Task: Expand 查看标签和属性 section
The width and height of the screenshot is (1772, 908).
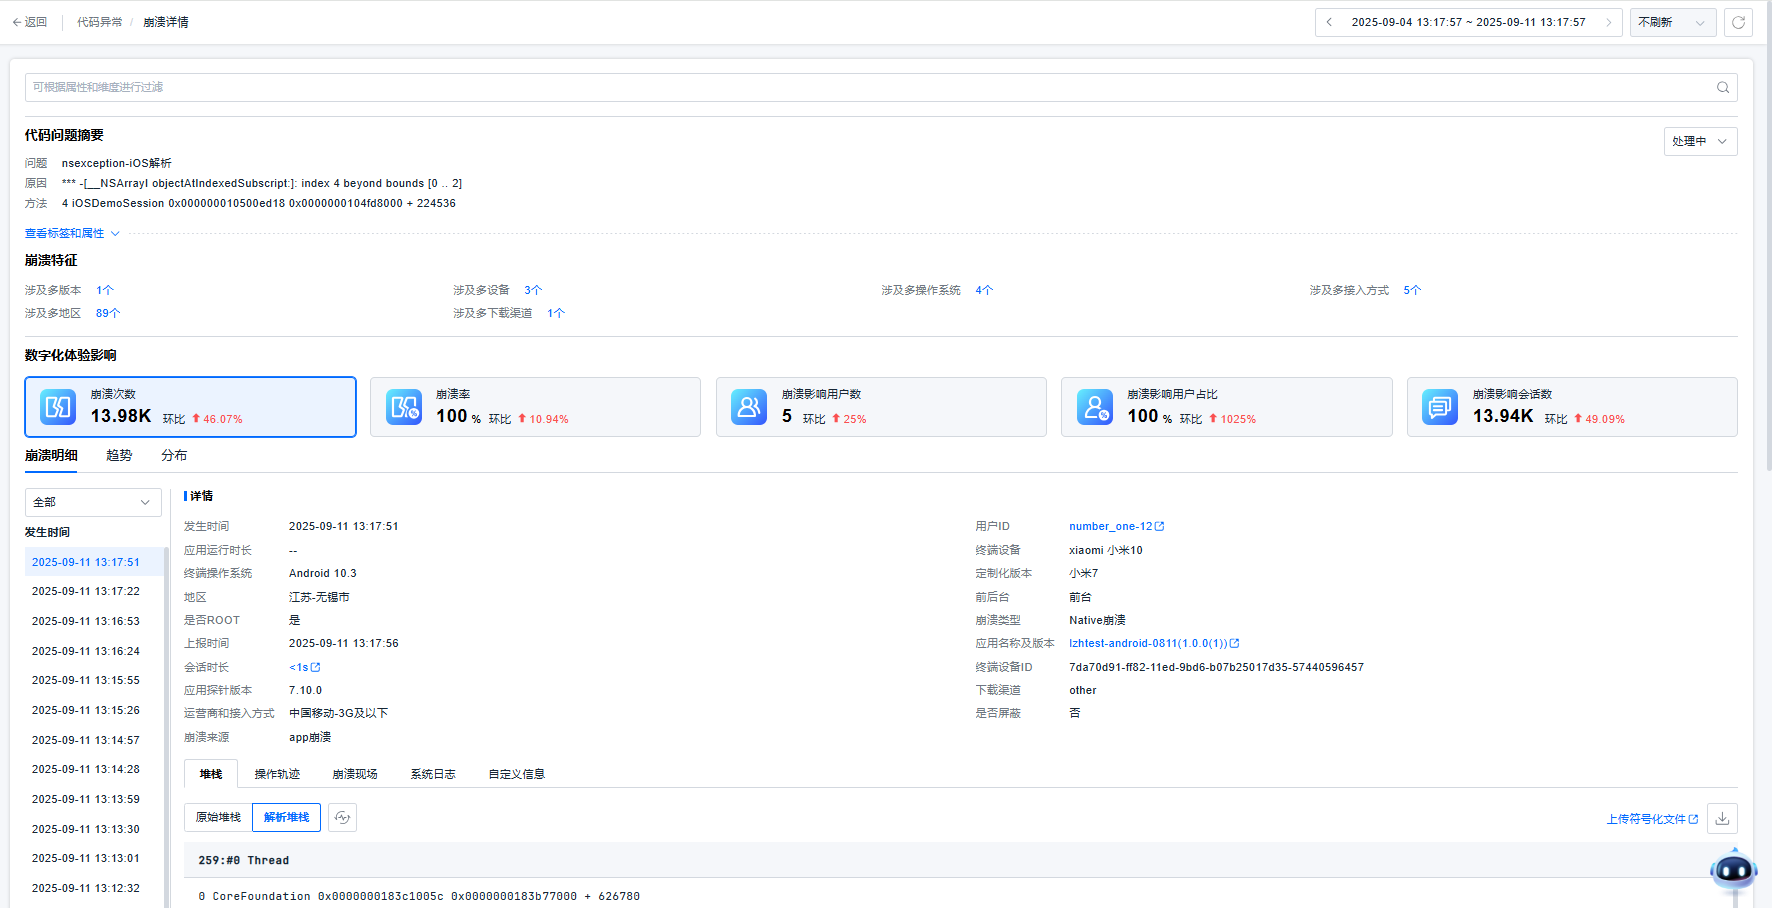Action: [x=72, y=233]
